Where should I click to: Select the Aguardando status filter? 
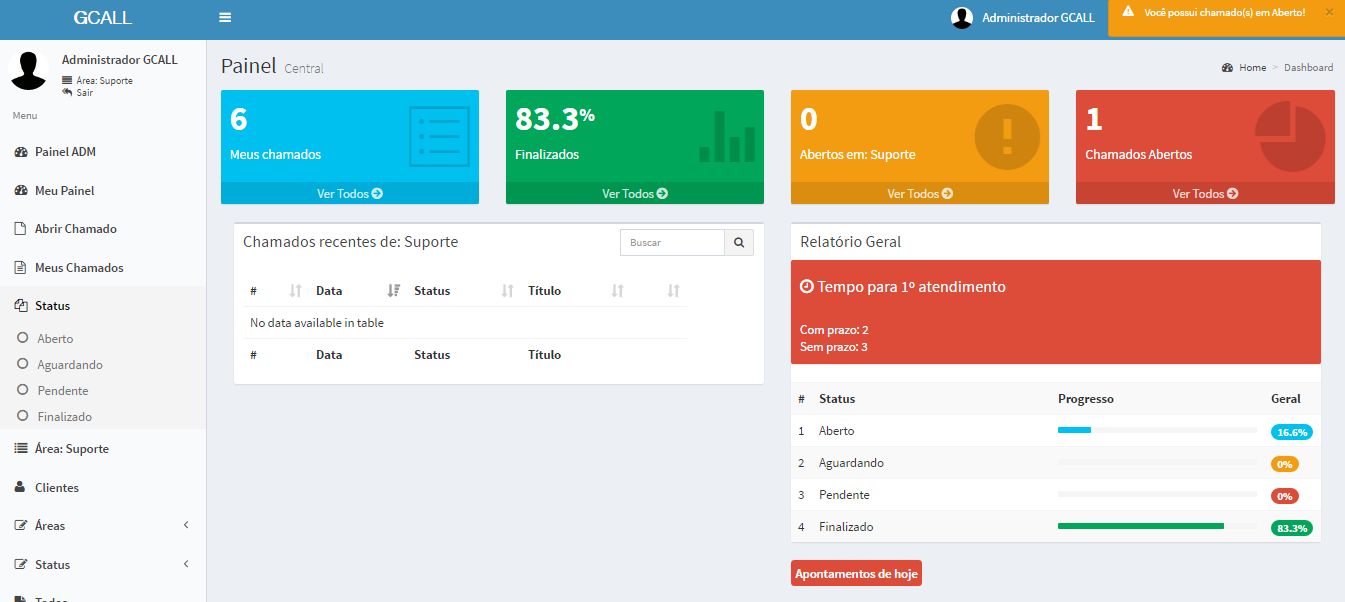pyautogui.click(x=70, y=365)
